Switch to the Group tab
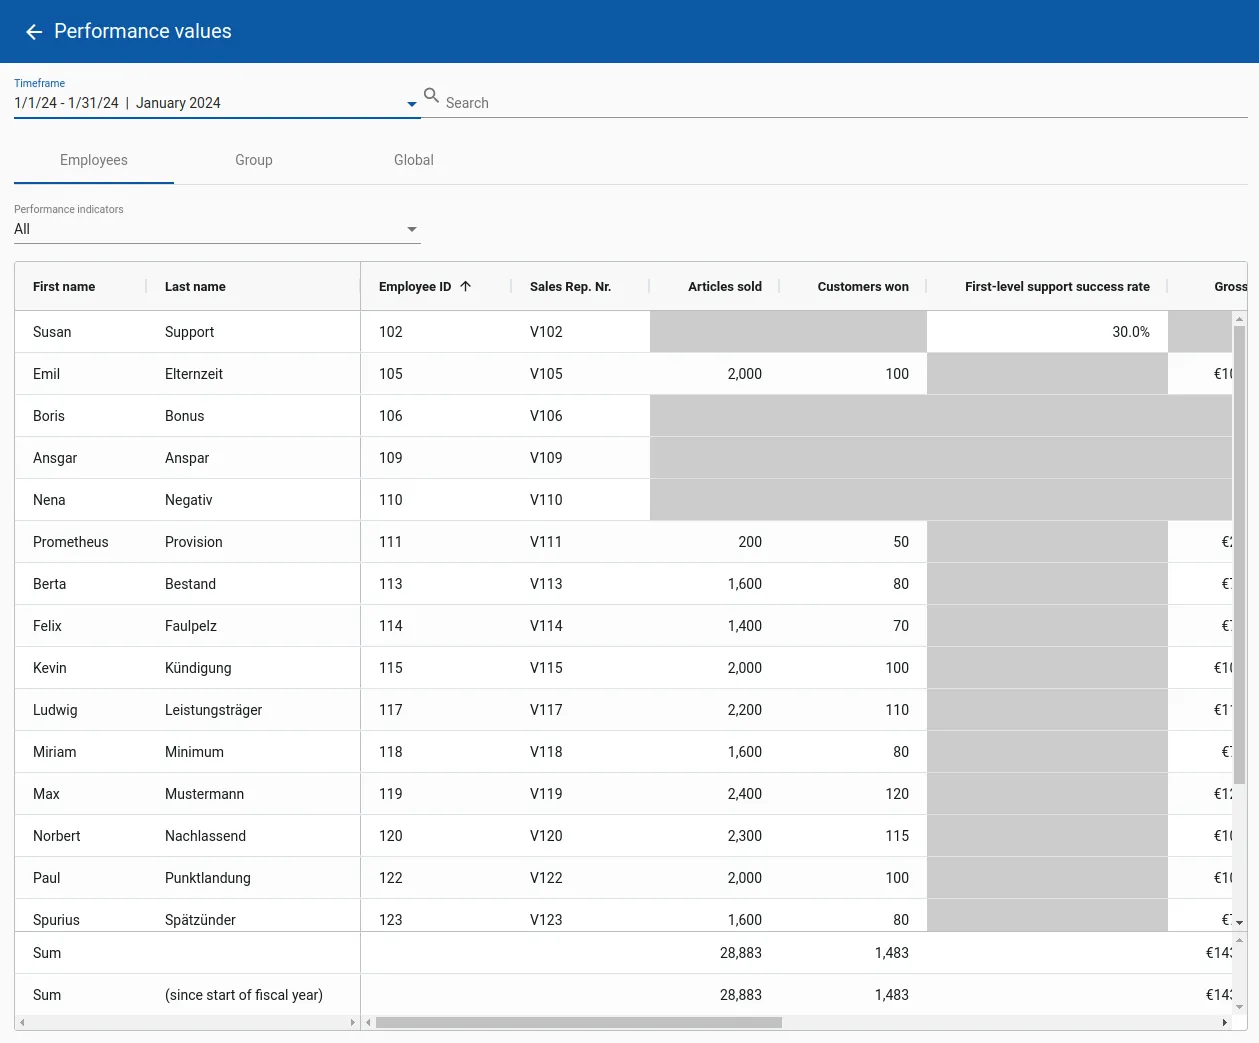The width and height of the screenshot is (1259, 1043). [253, 160]
